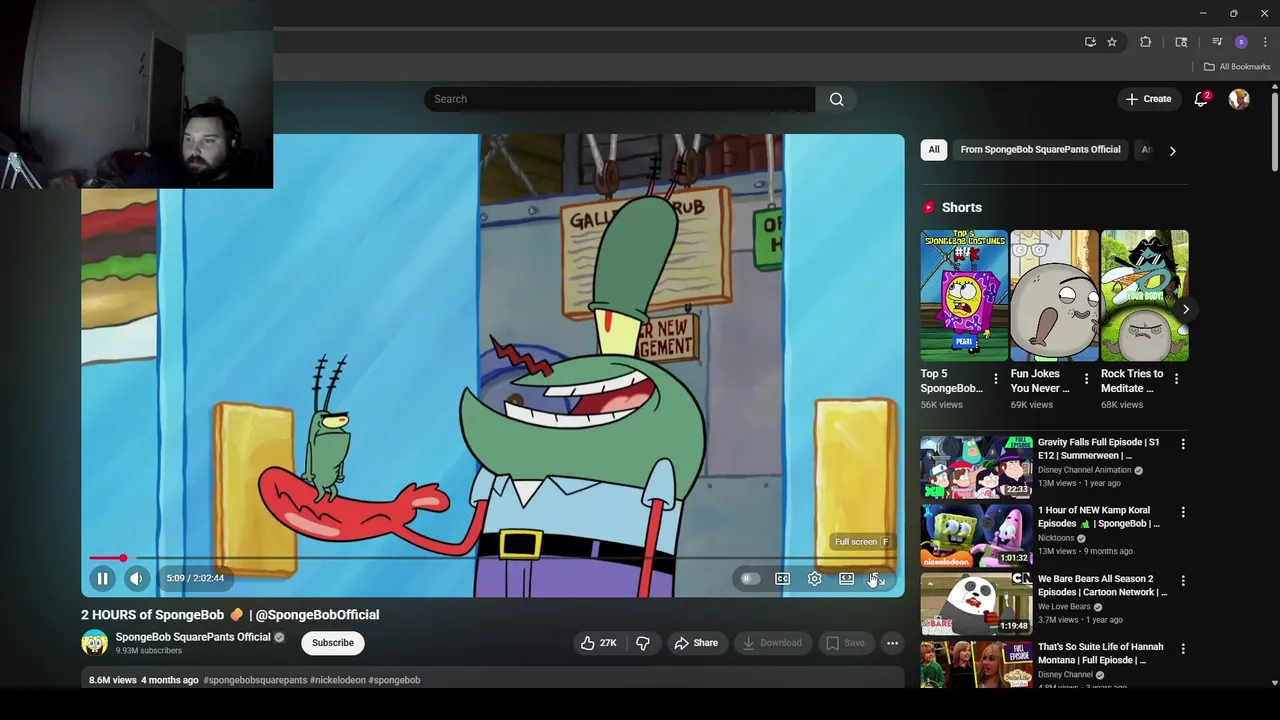Open #nickelodeon hashtag
The image size is (1280, 720).
pyautogui.click(x=338, y=680)
